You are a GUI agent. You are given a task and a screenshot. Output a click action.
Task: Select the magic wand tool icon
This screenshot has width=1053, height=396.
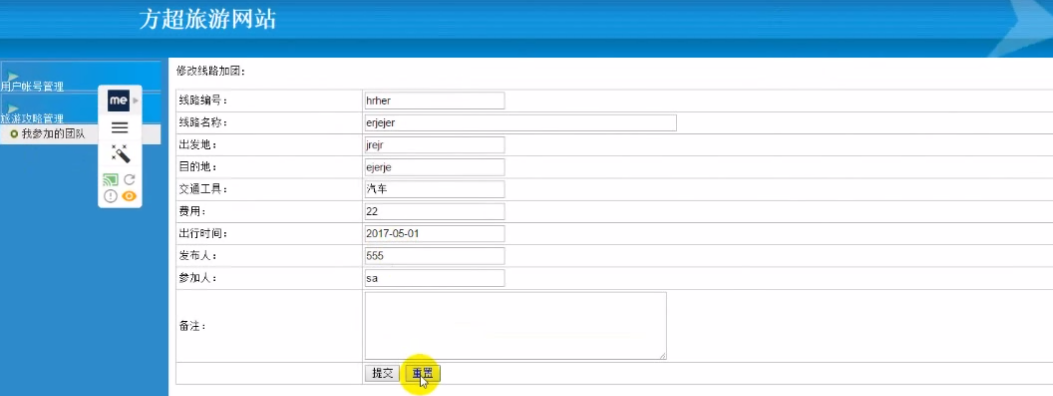(x=120, y=154)
